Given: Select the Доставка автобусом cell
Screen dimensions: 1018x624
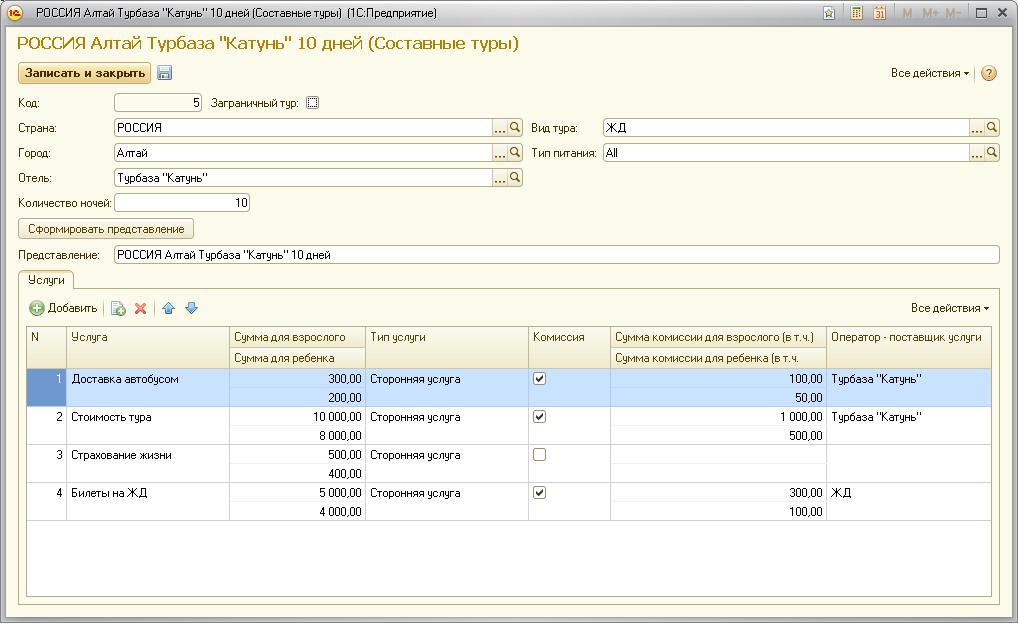Looking at the screenshot, I should (148, 388).
